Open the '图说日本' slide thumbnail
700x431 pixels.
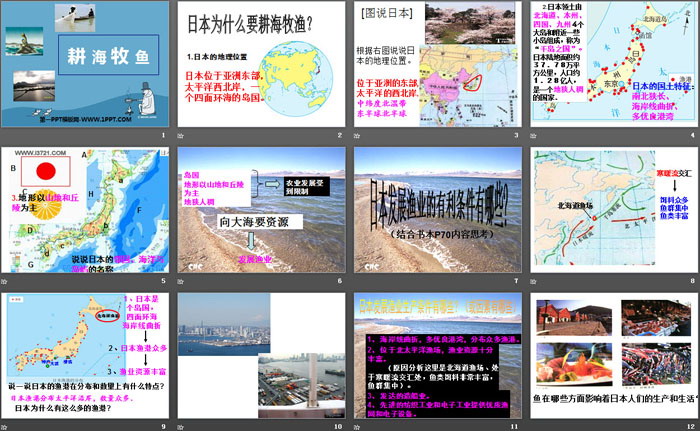pos(438,63)
